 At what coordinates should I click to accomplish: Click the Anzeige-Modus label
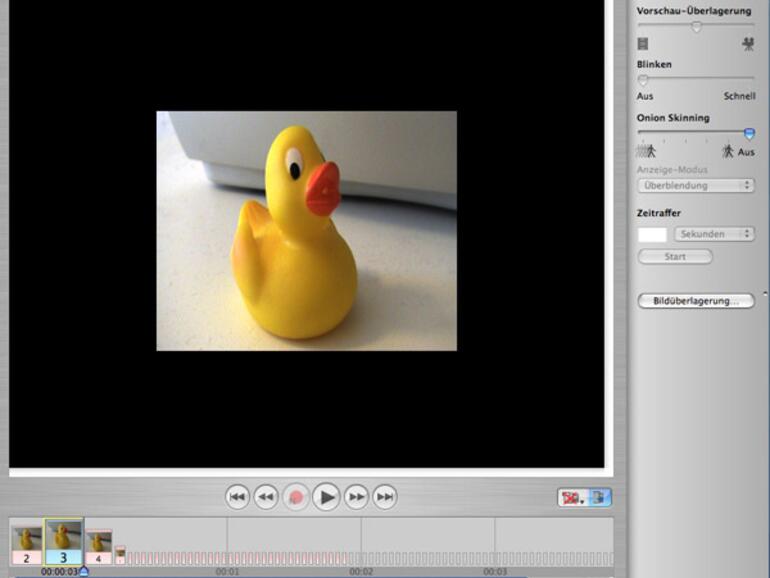coord(672,170)
